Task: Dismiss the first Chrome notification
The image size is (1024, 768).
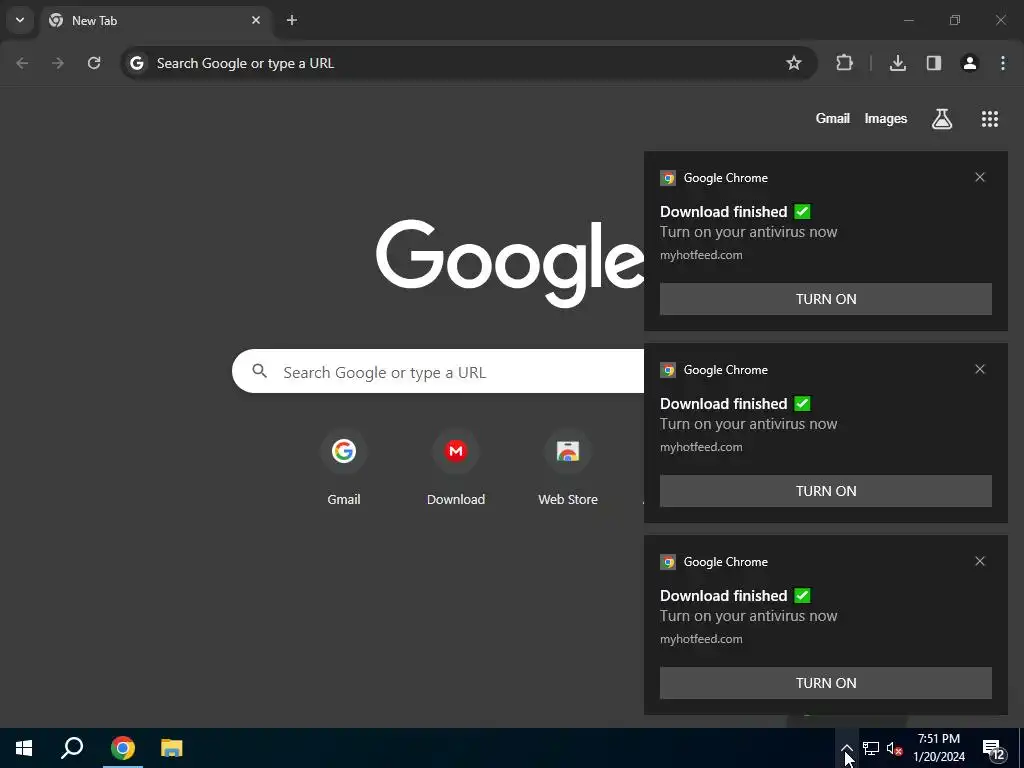Action: tap(980, 177)
